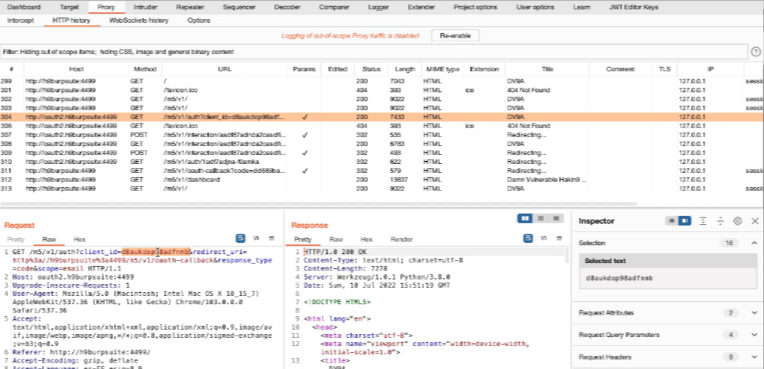Sort history by MIME type column
This screenshot has width=764, height=369.
[x=442, y=69]
